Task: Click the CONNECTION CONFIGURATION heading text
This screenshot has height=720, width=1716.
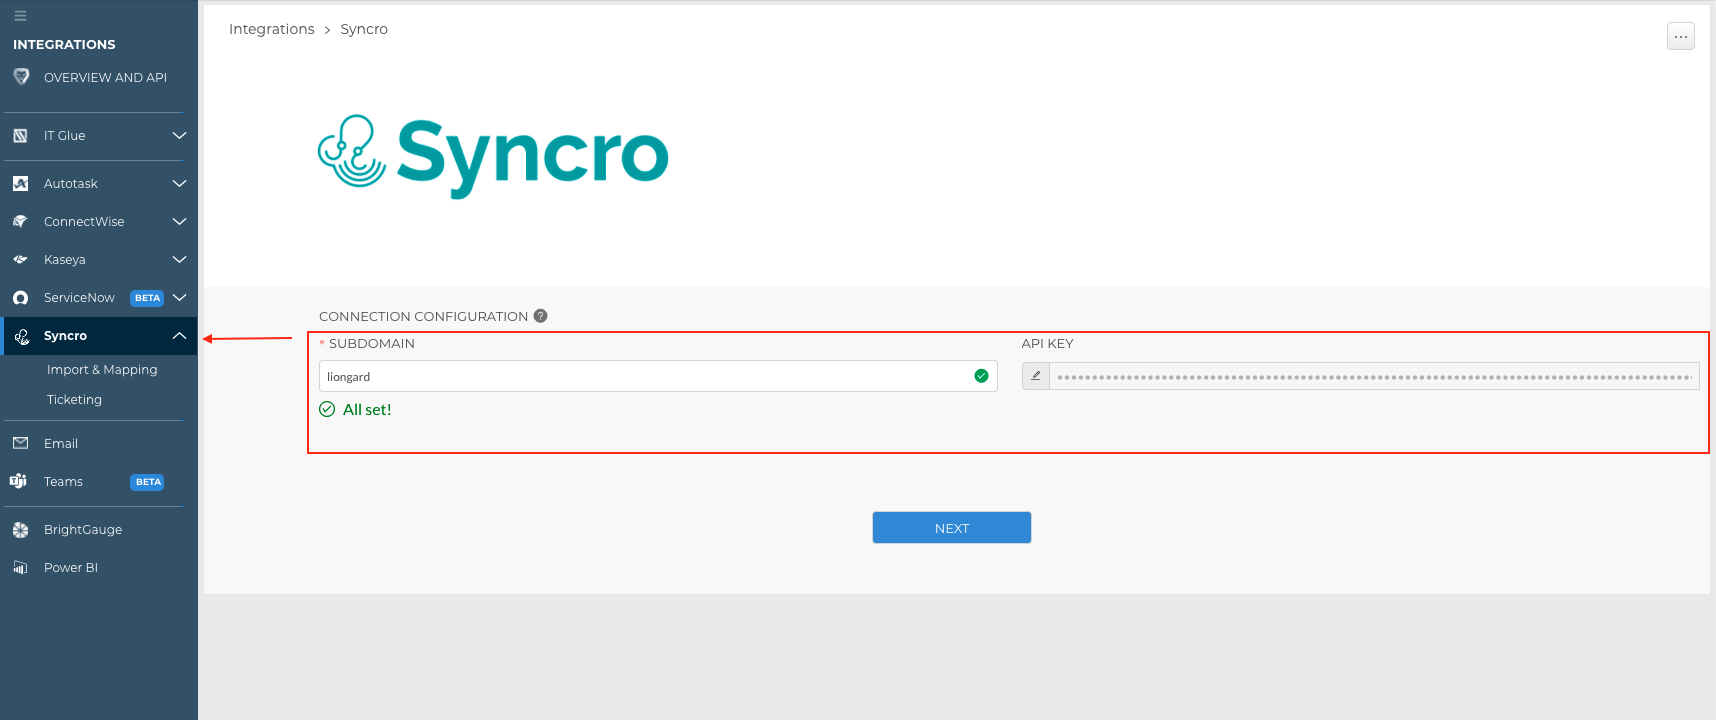Action: [423, 316]
